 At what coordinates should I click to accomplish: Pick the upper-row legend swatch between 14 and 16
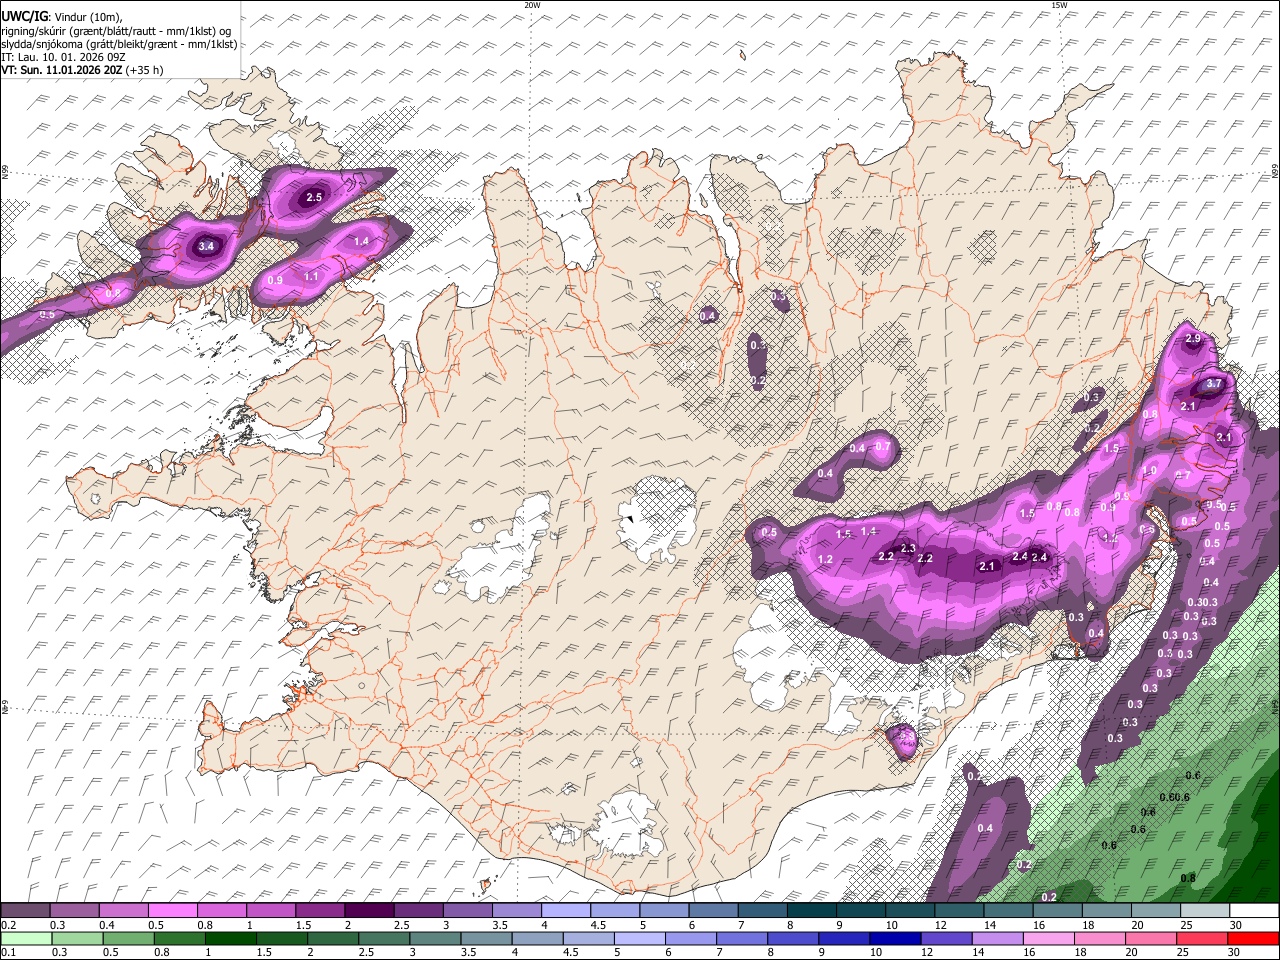tap(1008, 911)
